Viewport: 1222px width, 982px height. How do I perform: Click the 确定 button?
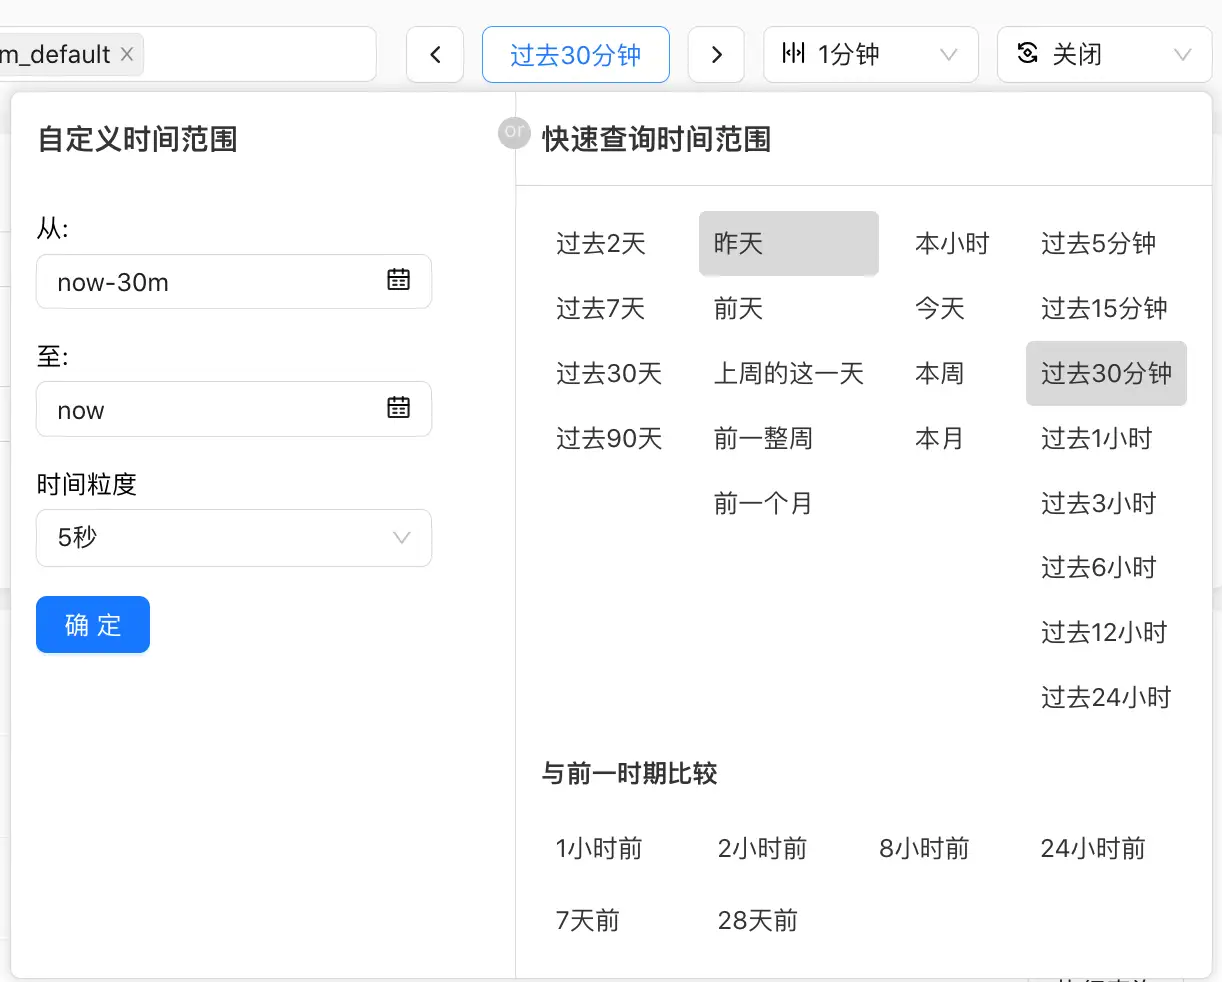click(x=93, y=625)
